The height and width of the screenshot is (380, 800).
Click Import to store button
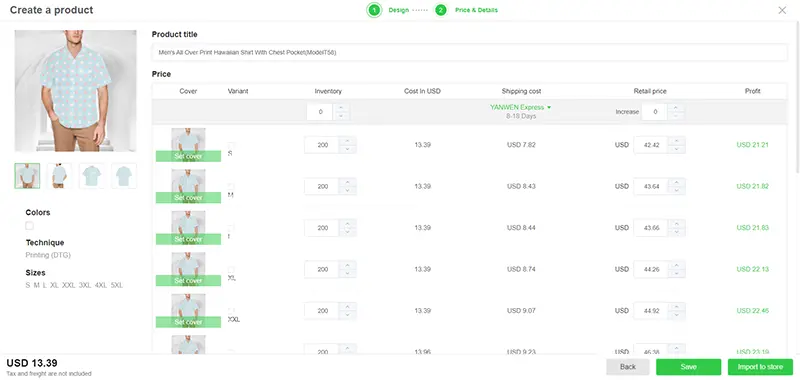pos(760,367)
